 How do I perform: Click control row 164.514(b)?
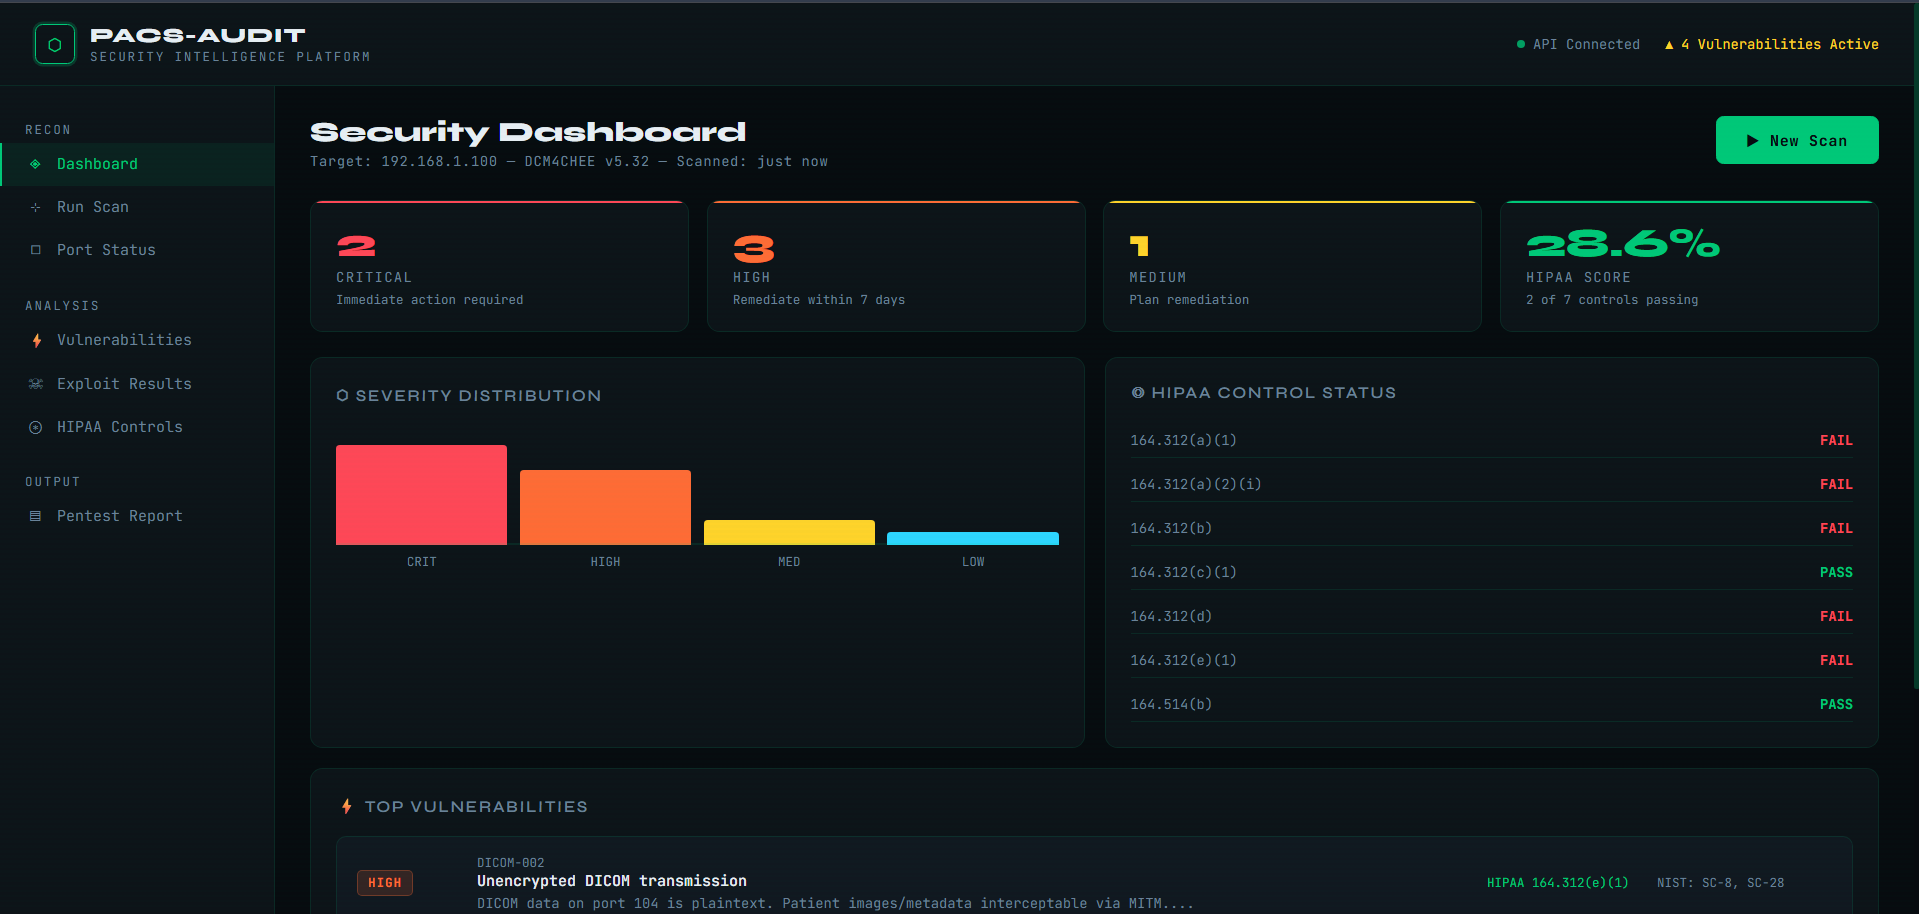point(1491,704)
